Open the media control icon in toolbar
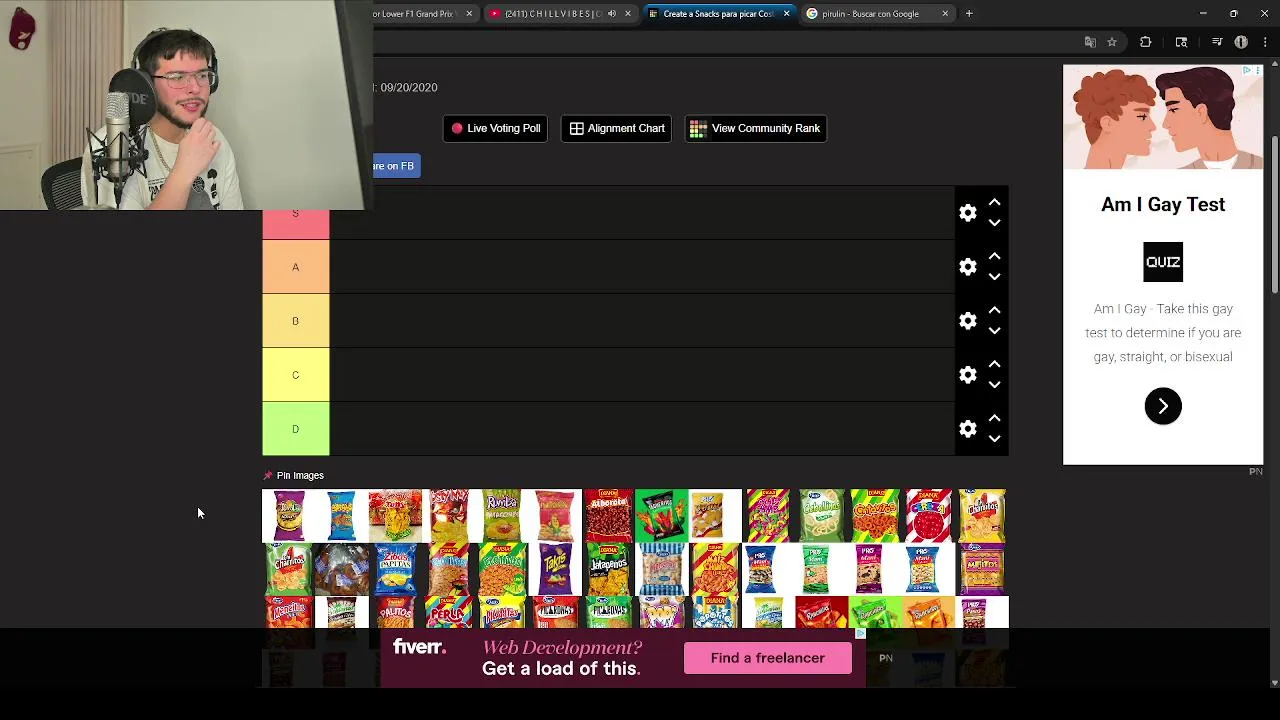The width and height of the screenshot is (1280, 720). pyautogui.click(x=1217, y=42)
